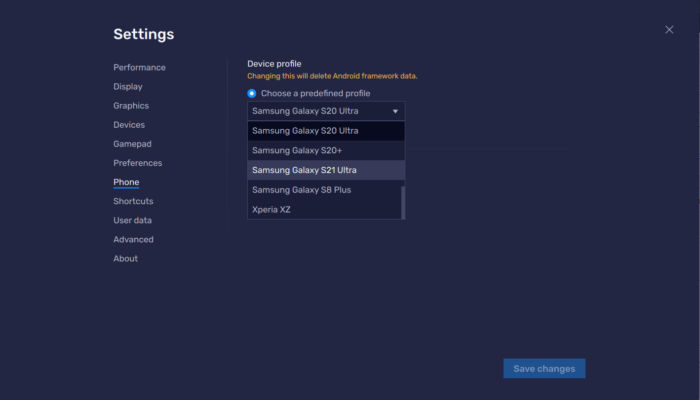Screen dimensions: 700x400
Task: Collapse the device profile dropdown arrow
Action: coord(396,111)
